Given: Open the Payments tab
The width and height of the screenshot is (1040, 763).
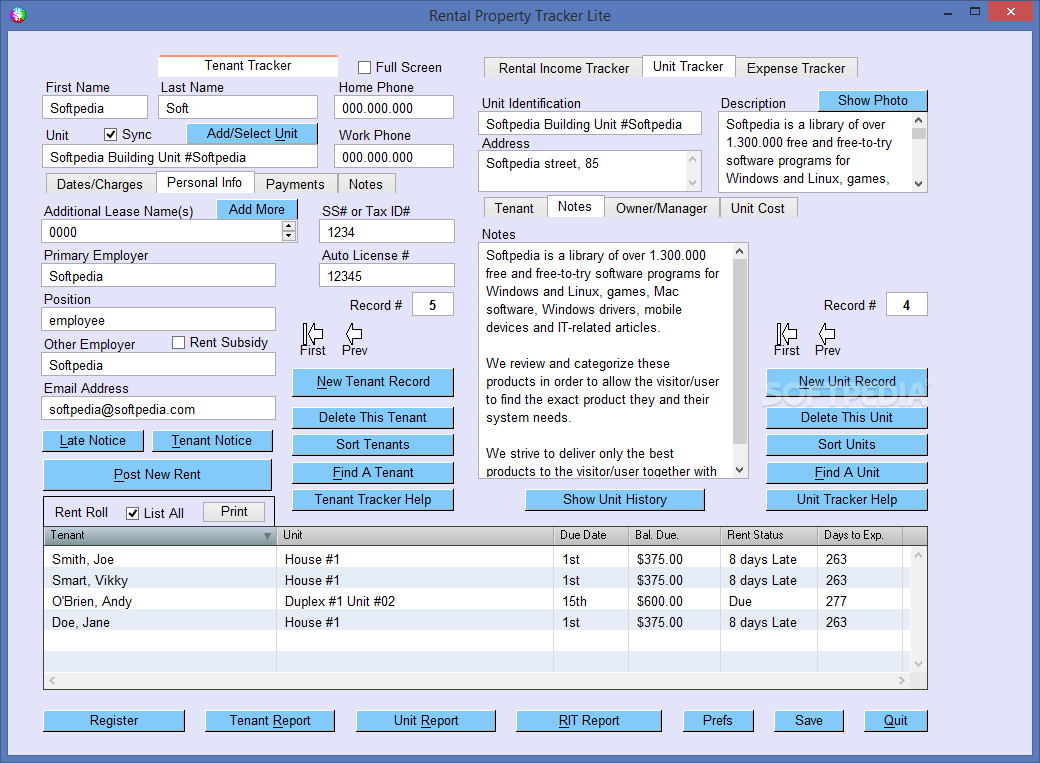Looking at the screenshot, I should point(295,184).
